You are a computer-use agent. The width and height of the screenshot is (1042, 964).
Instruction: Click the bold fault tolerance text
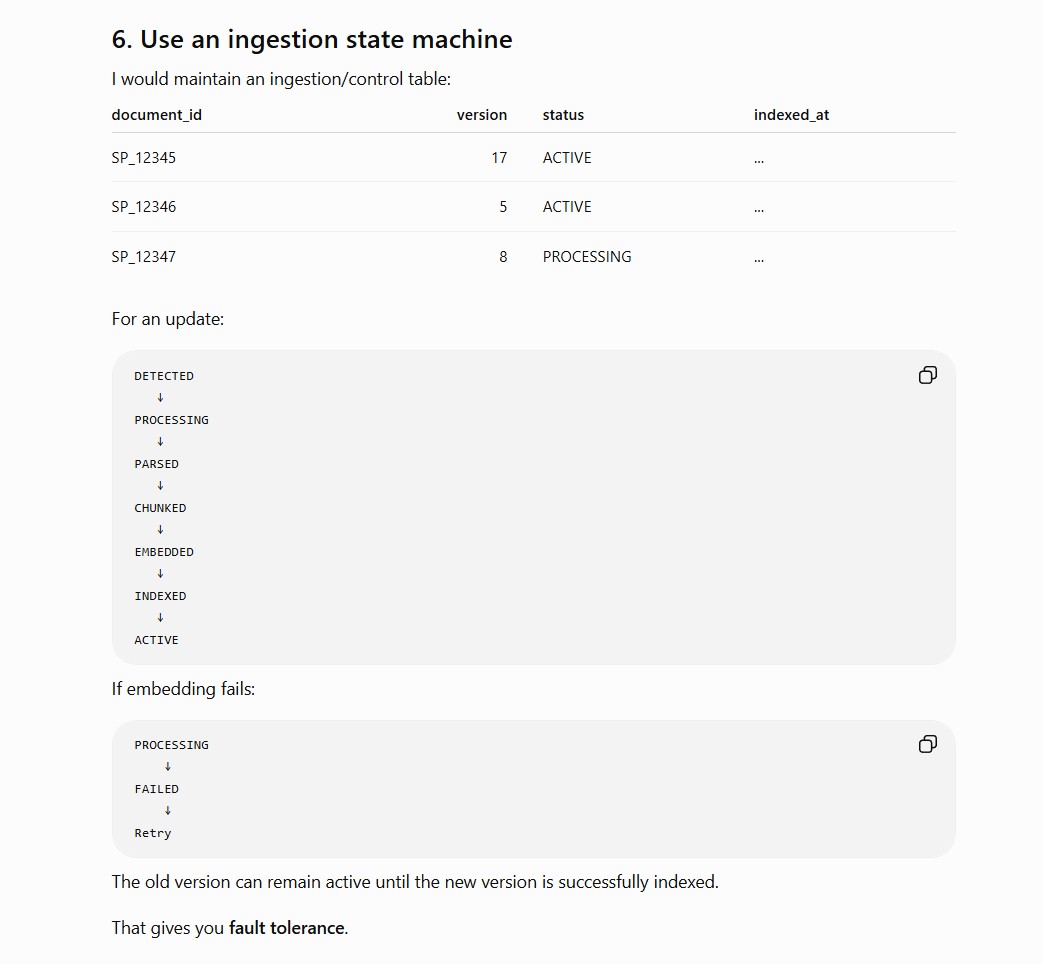click(286, 927)
